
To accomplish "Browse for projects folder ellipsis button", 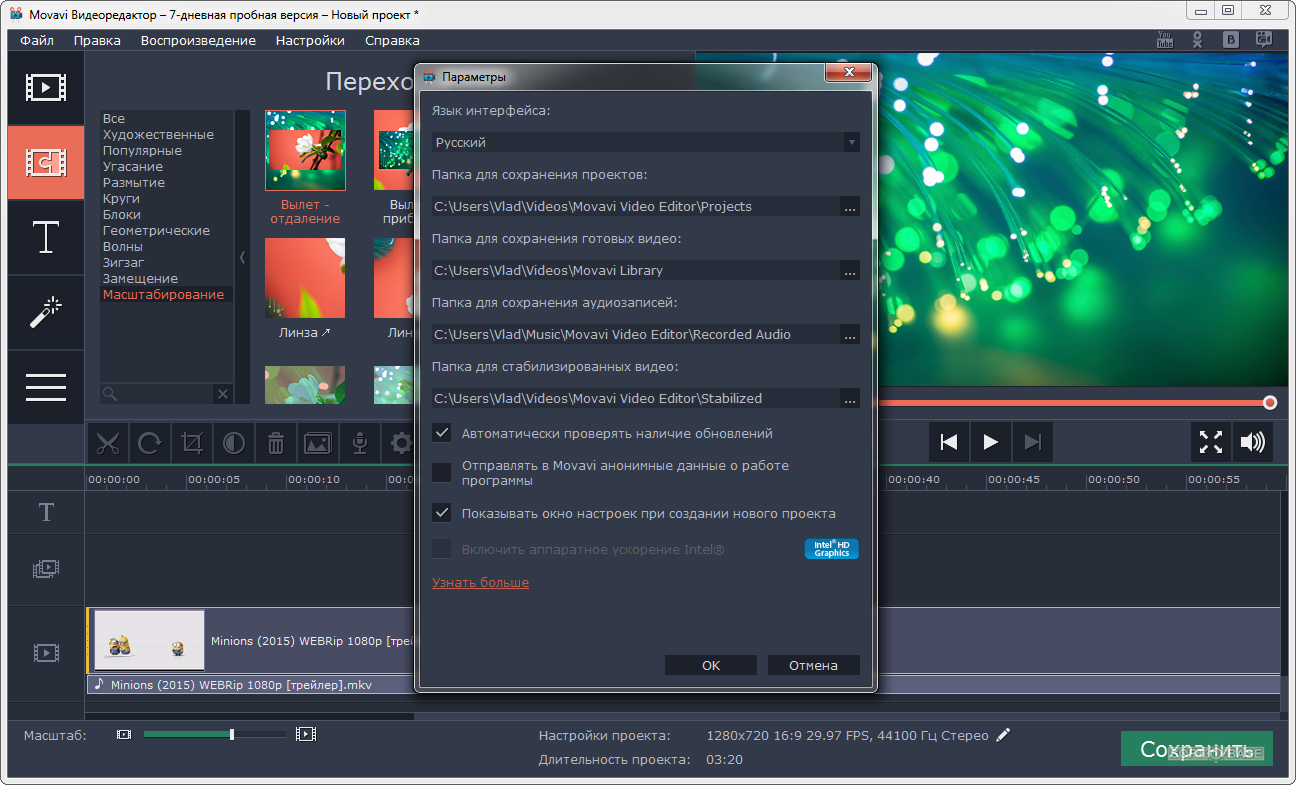I will (850, 206).
